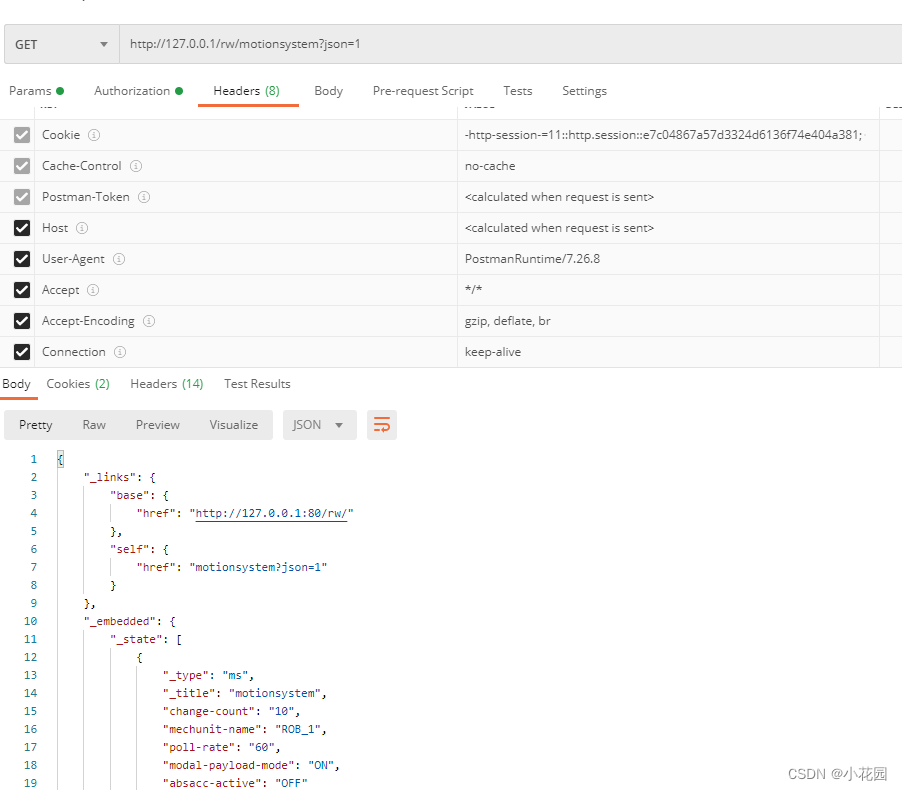Click the "modal-payload-mode" key
This screenshot has width=902, height=790.
[228, 765]
